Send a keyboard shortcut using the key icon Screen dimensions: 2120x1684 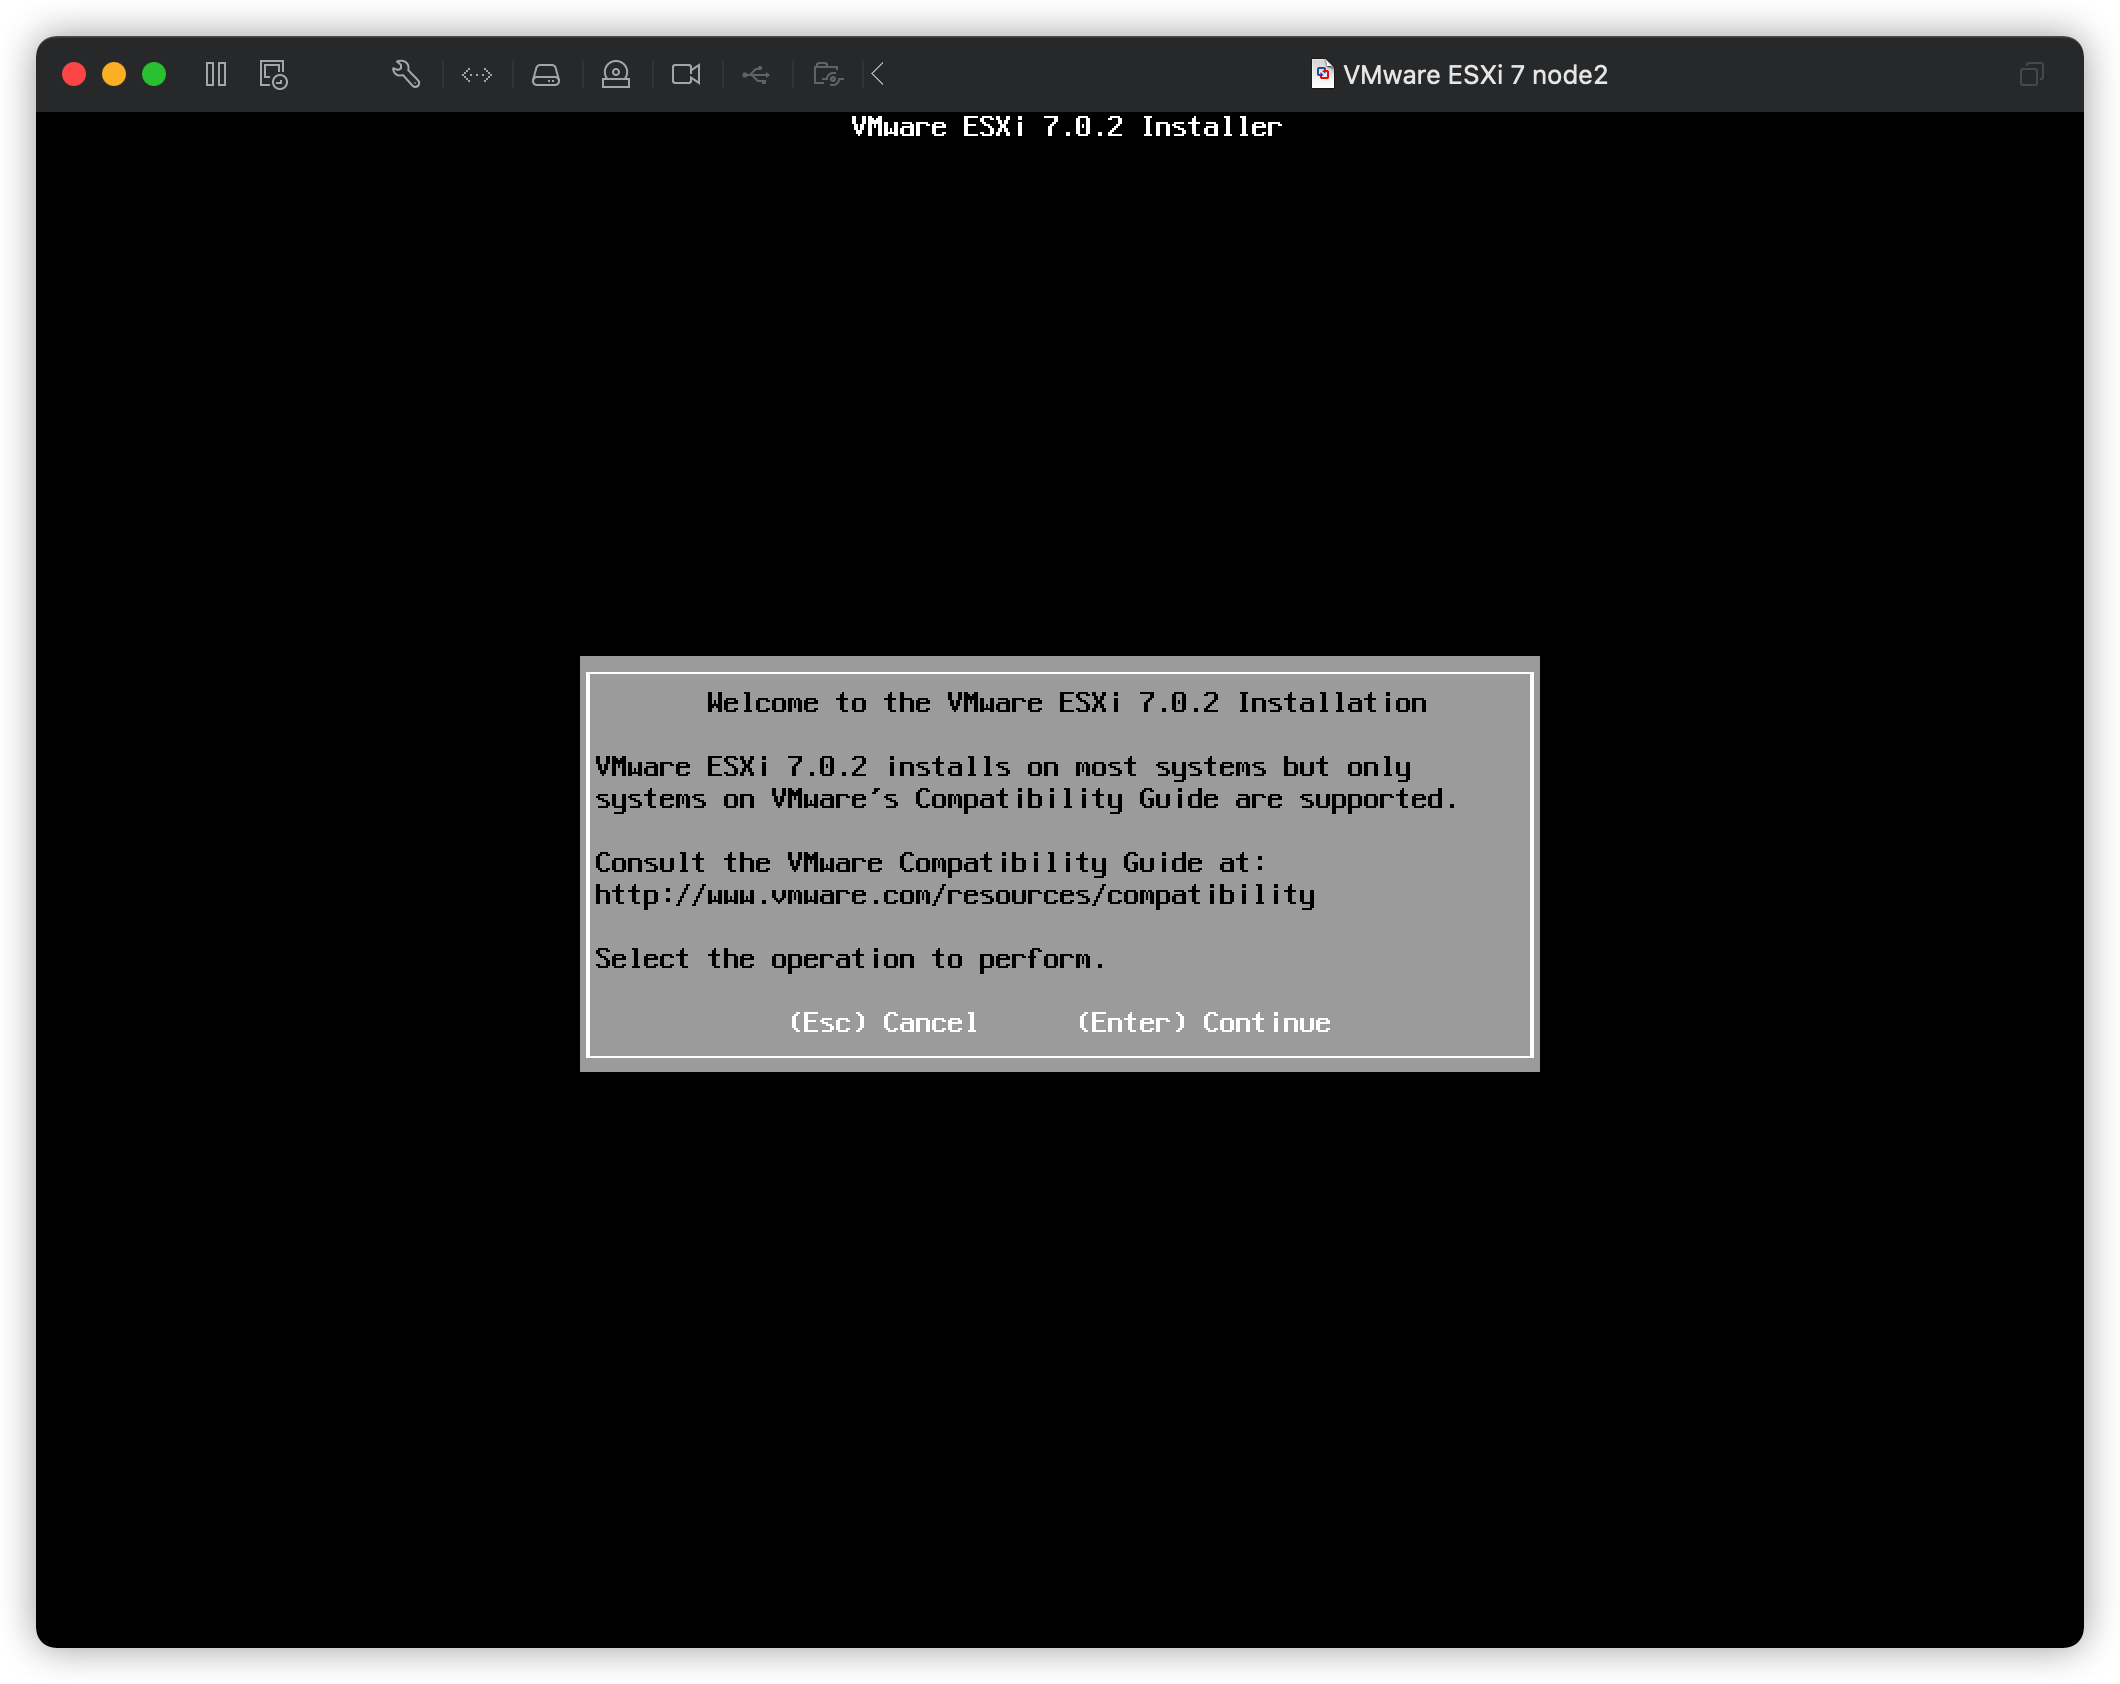coord(476,74)
